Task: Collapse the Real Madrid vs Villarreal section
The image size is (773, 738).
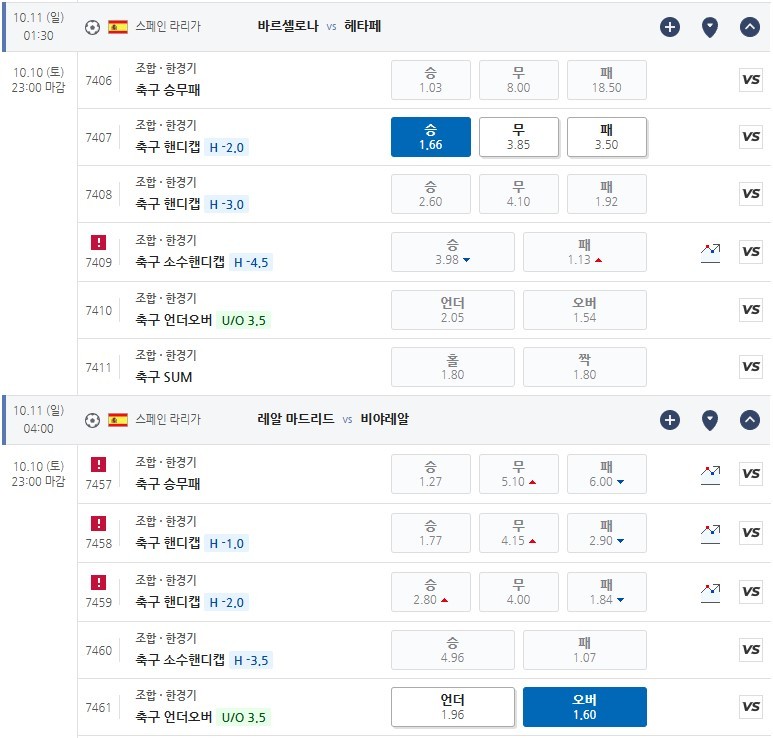Action: click(x=749, y=420)
